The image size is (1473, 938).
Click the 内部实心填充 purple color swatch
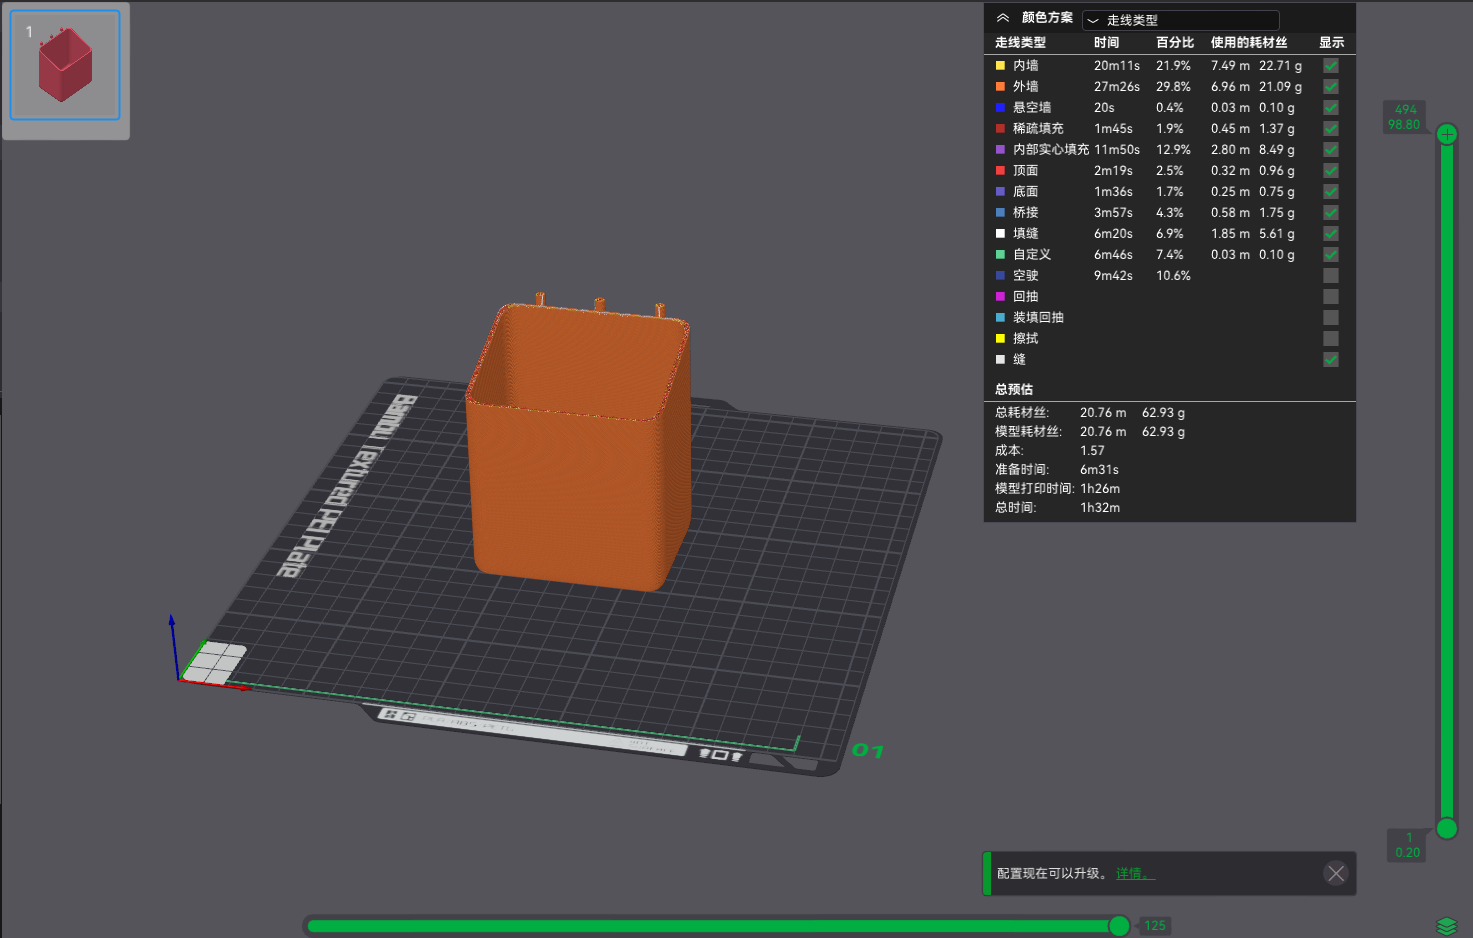(x=1000, y=149)
